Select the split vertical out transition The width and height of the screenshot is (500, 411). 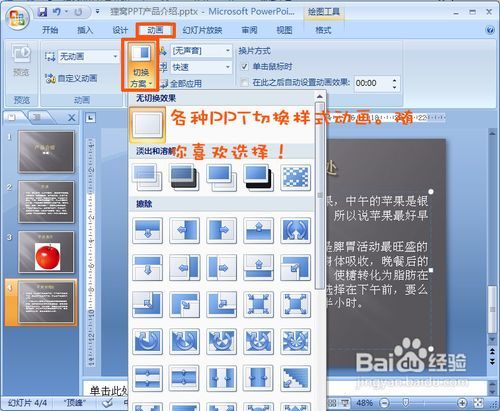pos(258,378)
